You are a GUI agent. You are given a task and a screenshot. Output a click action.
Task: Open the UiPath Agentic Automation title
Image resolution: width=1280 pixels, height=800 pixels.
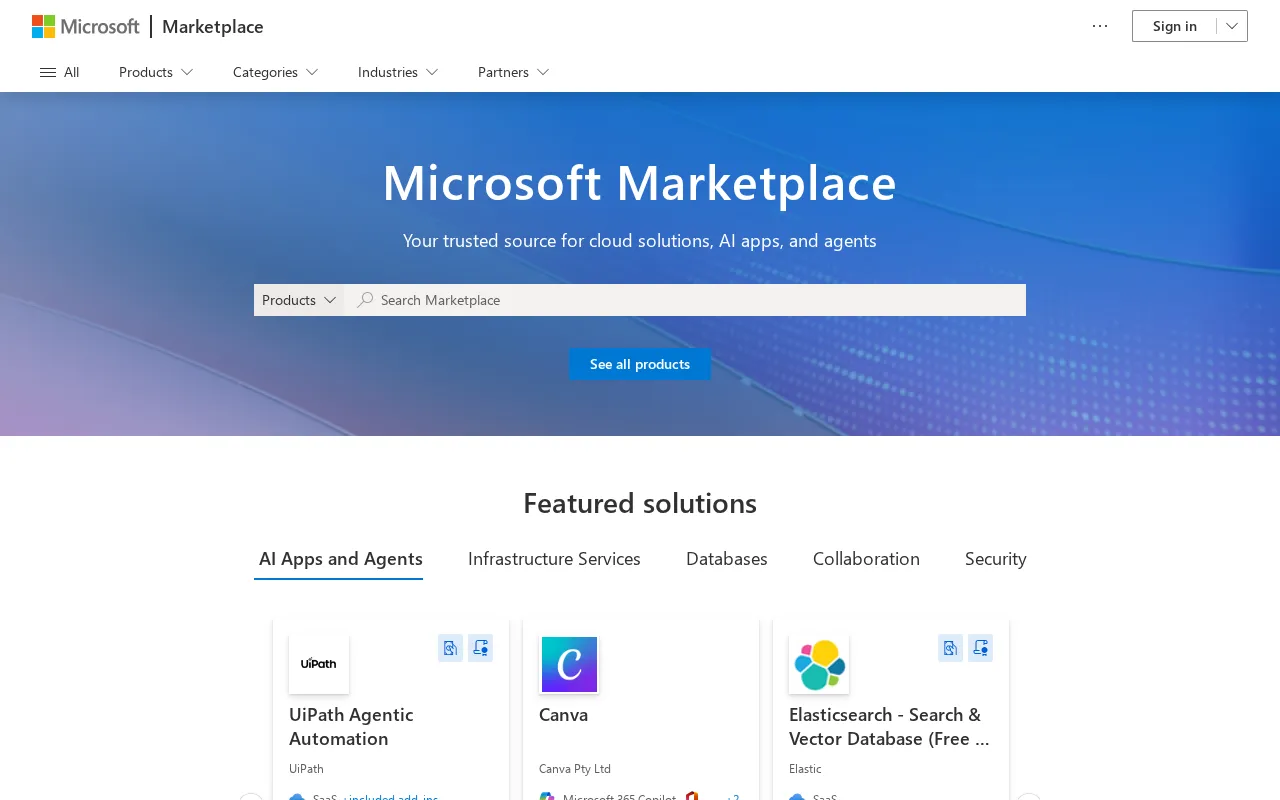pos(351,726)
